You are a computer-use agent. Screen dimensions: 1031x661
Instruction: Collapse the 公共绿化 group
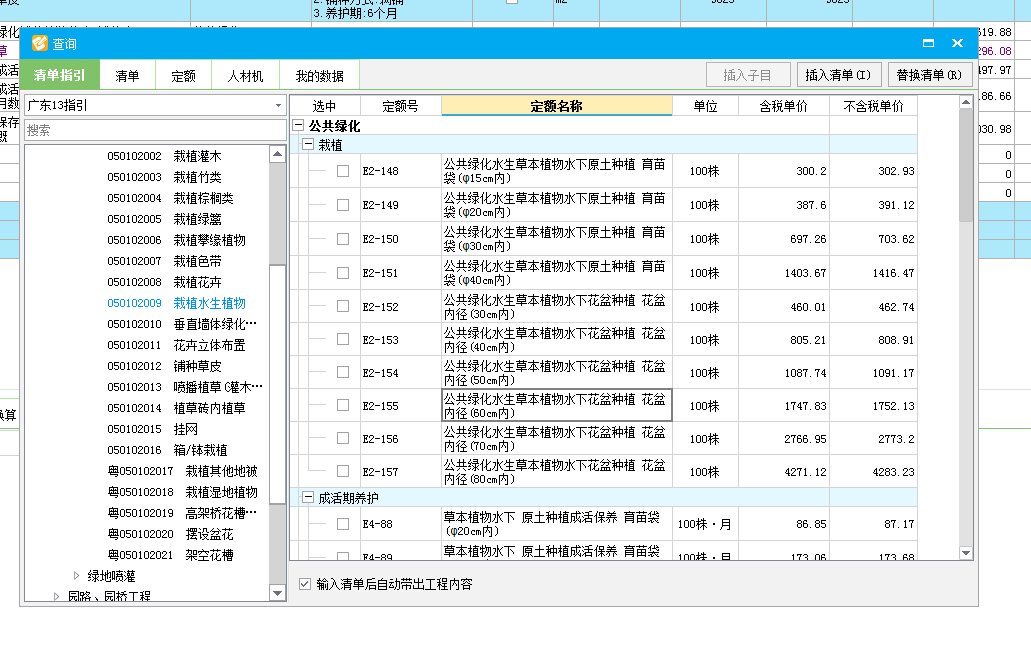point(298,125)
